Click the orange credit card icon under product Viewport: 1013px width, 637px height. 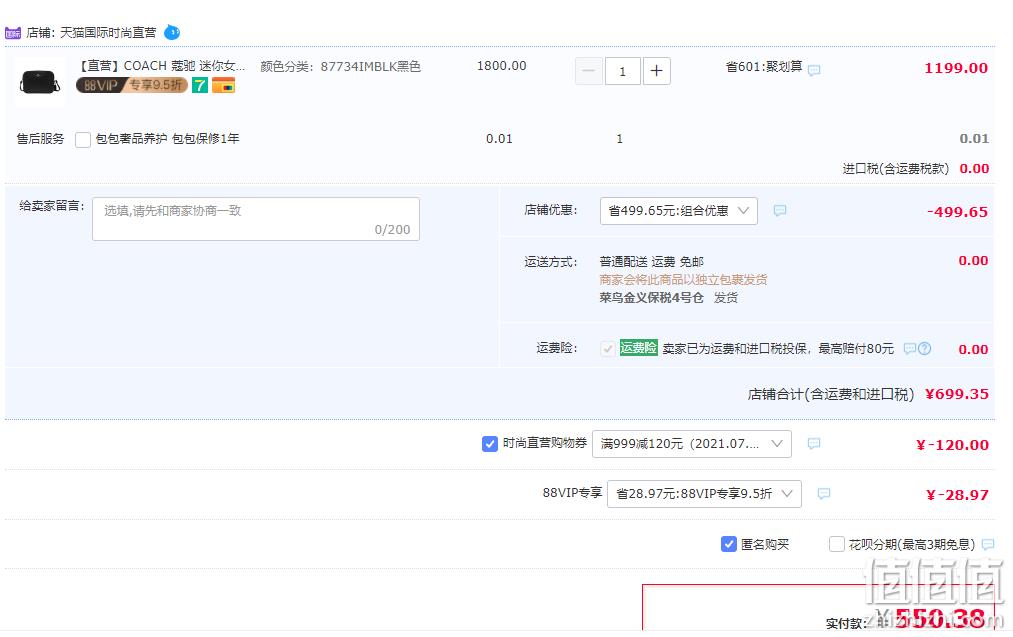pyautogui.click(x=224, y=85)
